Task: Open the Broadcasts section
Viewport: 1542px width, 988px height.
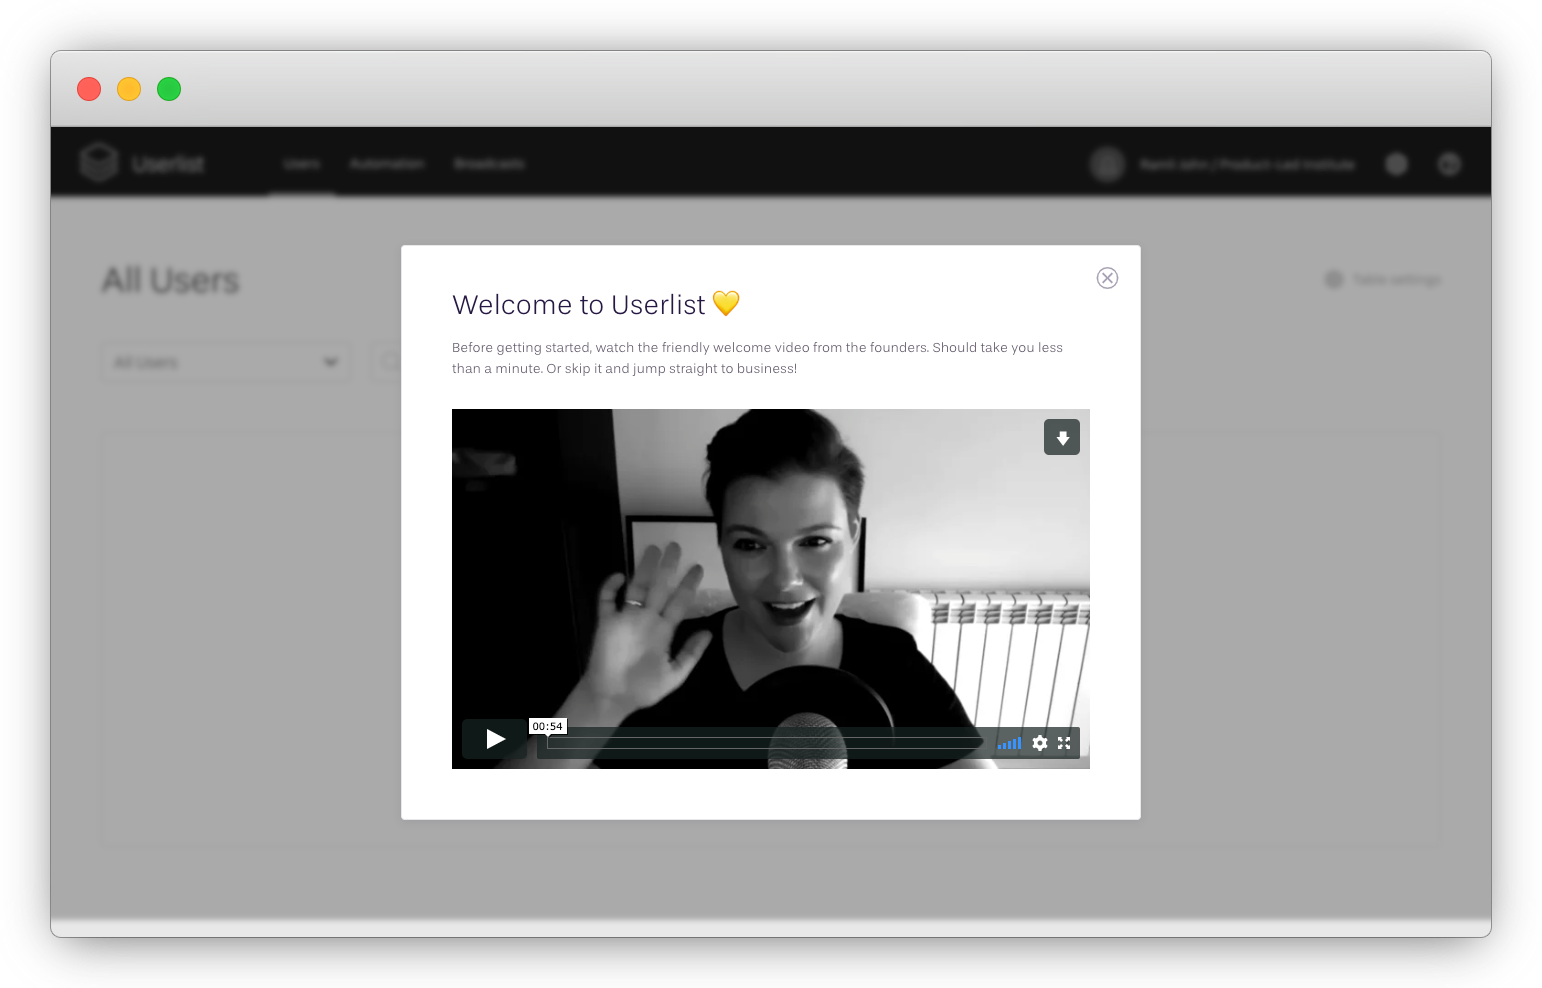Action: (489, 164)
